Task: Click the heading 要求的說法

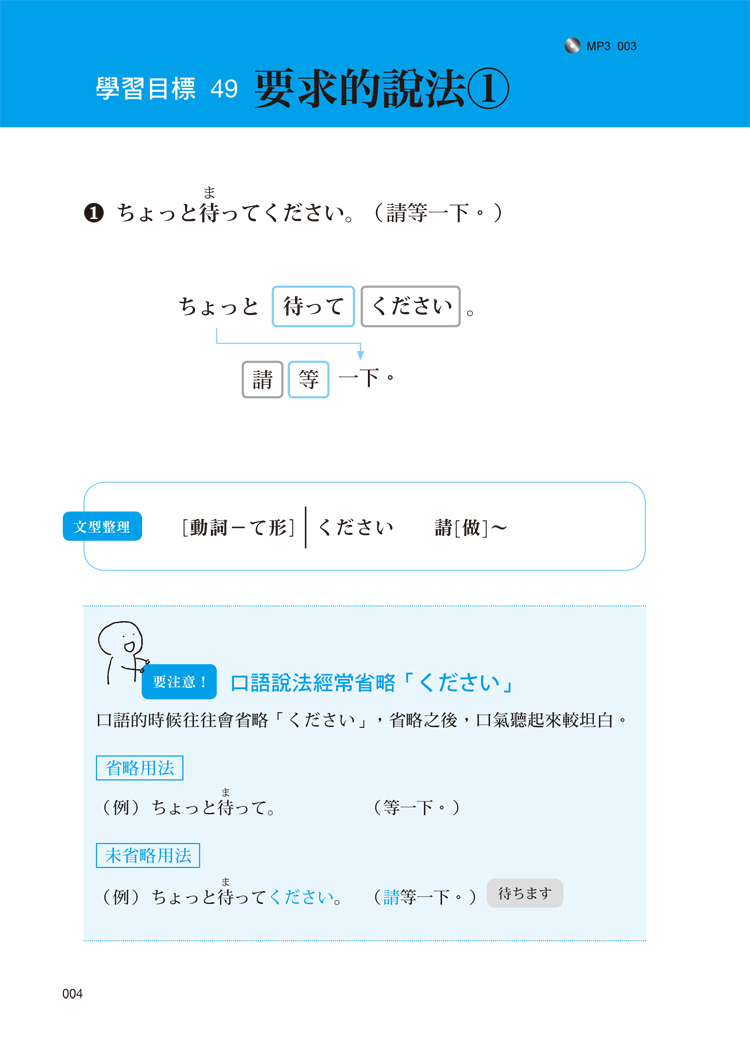Action: pyautogui.click(x=360, y=89)
